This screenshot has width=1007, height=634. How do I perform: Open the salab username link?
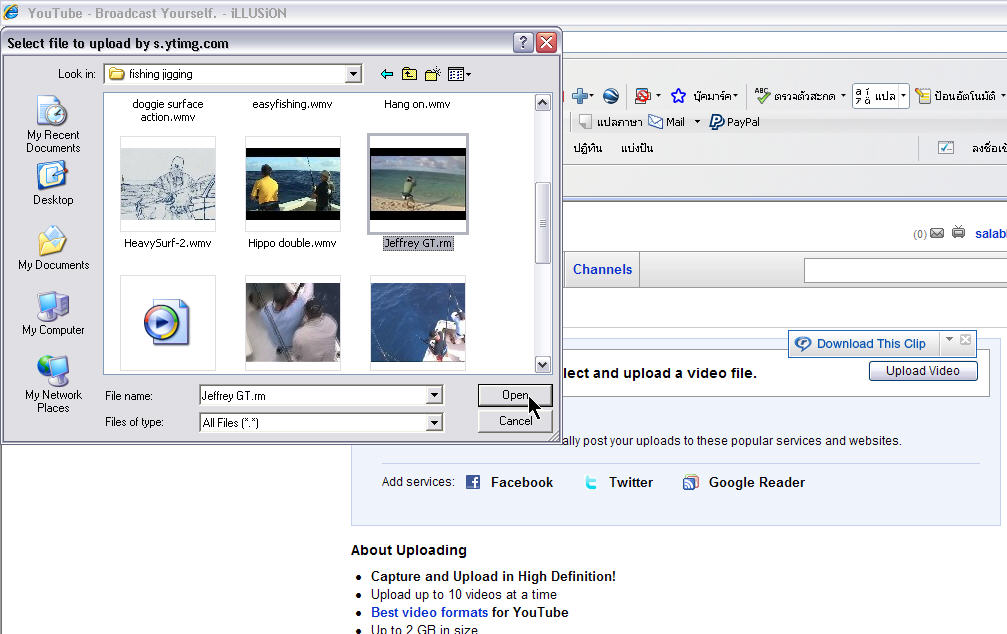point(990,234)
